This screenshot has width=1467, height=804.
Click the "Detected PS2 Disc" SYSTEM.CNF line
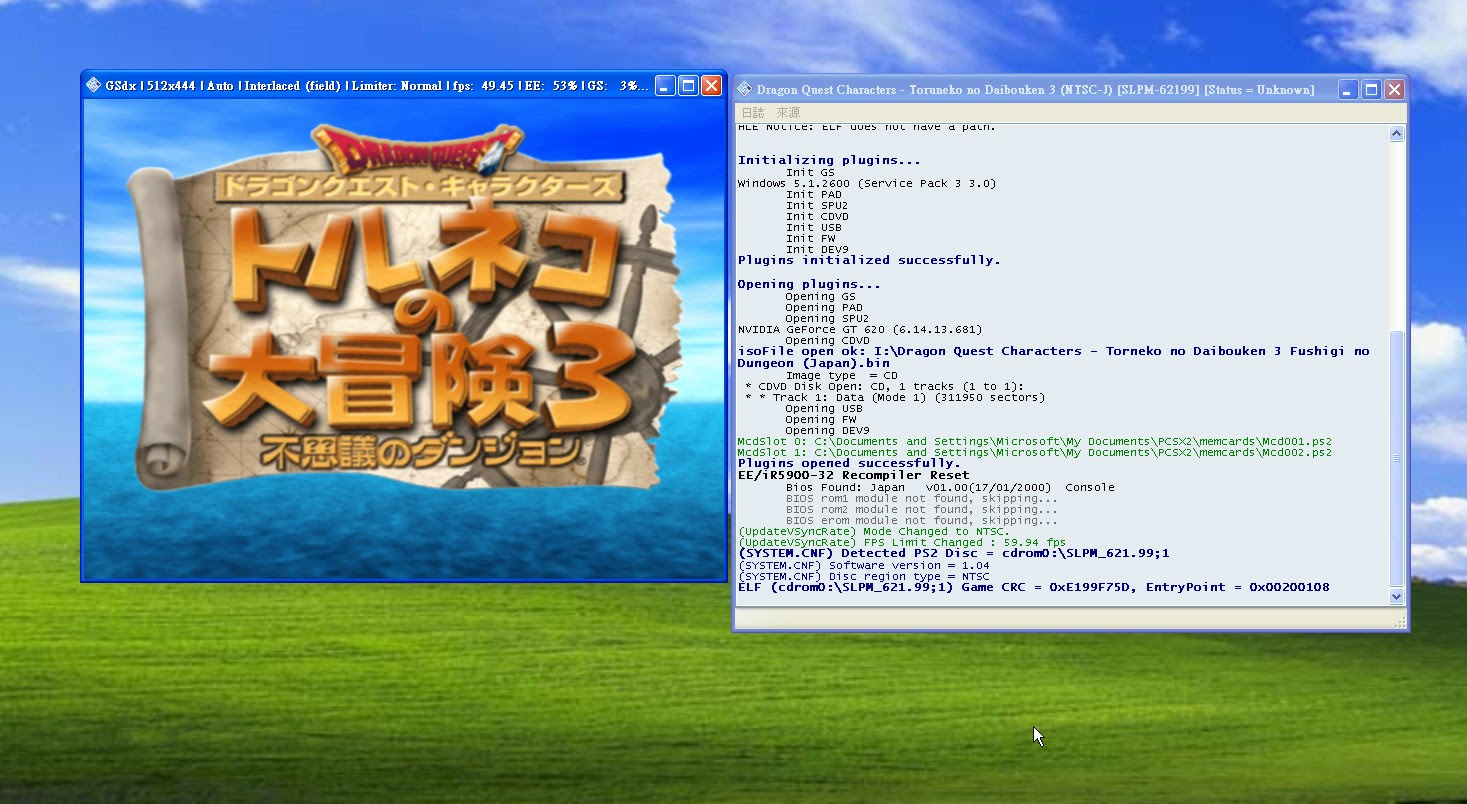[953, 553]
